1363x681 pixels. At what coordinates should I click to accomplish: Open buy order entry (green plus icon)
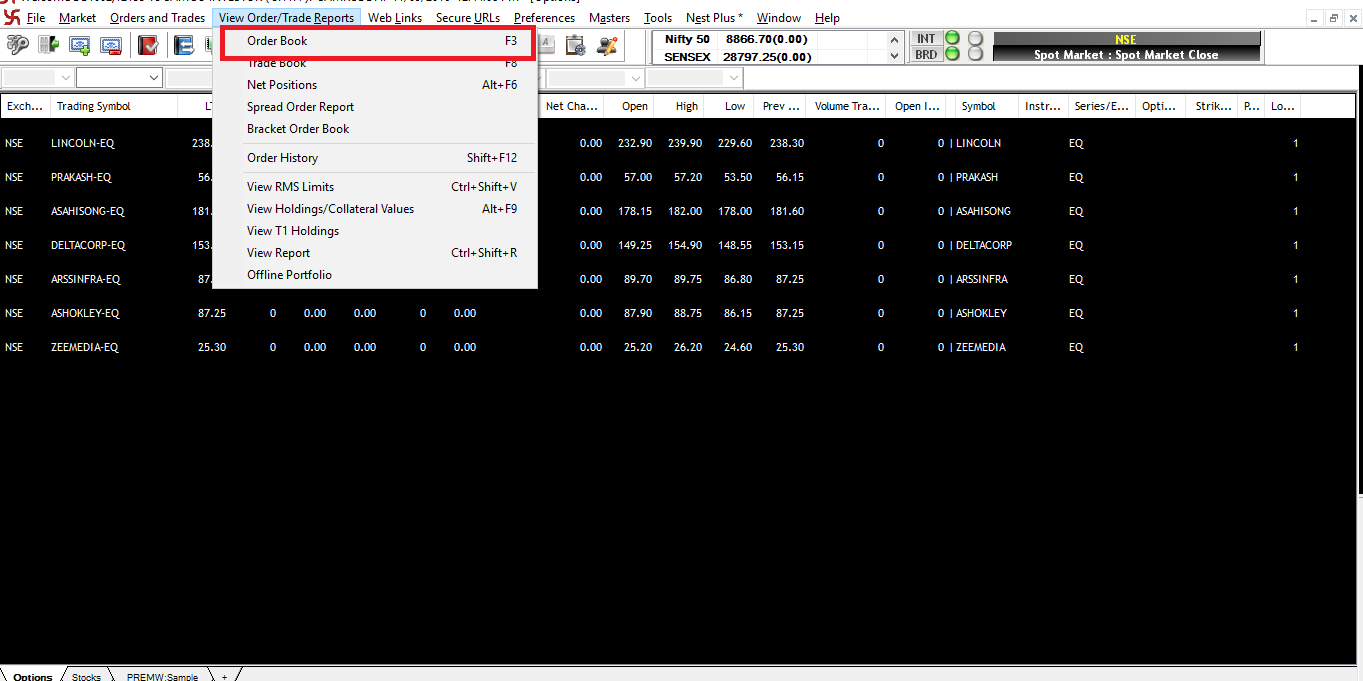click(x=80, y=45)
